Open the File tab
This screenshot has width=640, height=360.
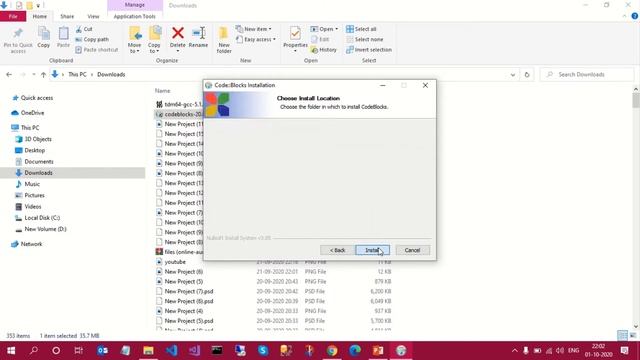click(x=13, y=16)
